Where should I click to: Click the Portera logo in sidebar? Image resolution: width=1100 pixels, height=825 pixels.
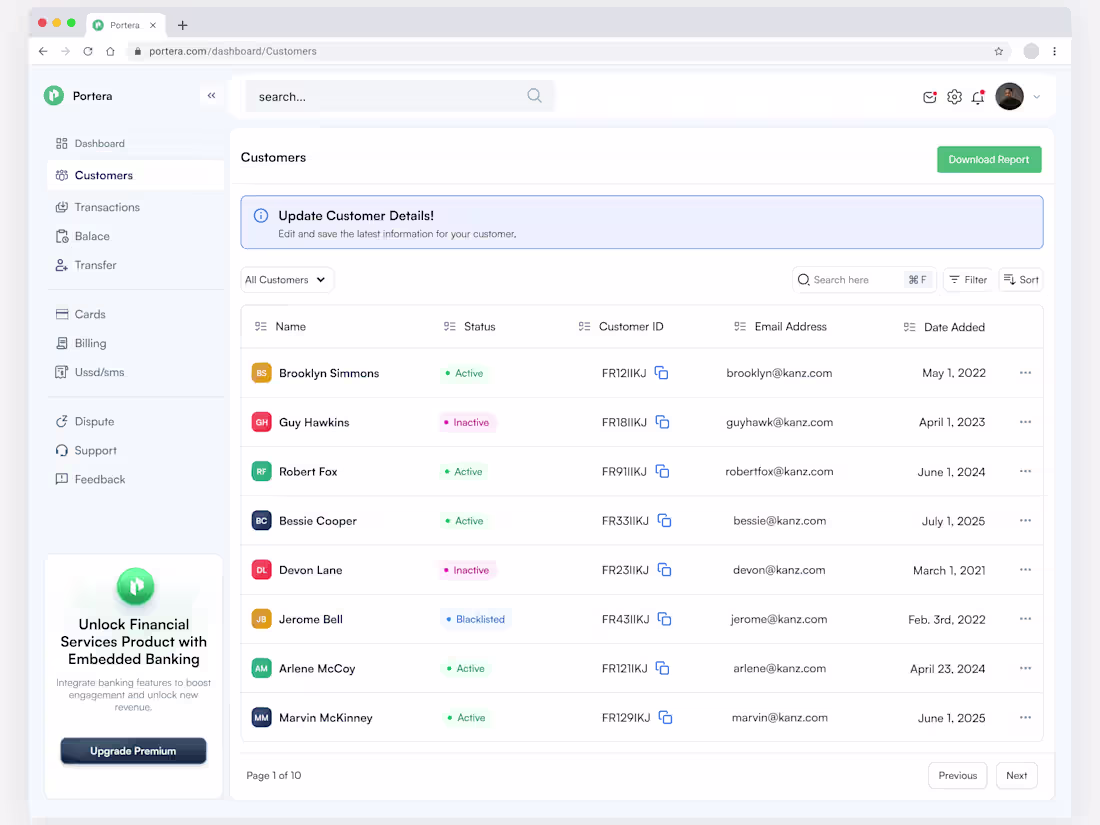pyautogui.click(x=54, y=95)
